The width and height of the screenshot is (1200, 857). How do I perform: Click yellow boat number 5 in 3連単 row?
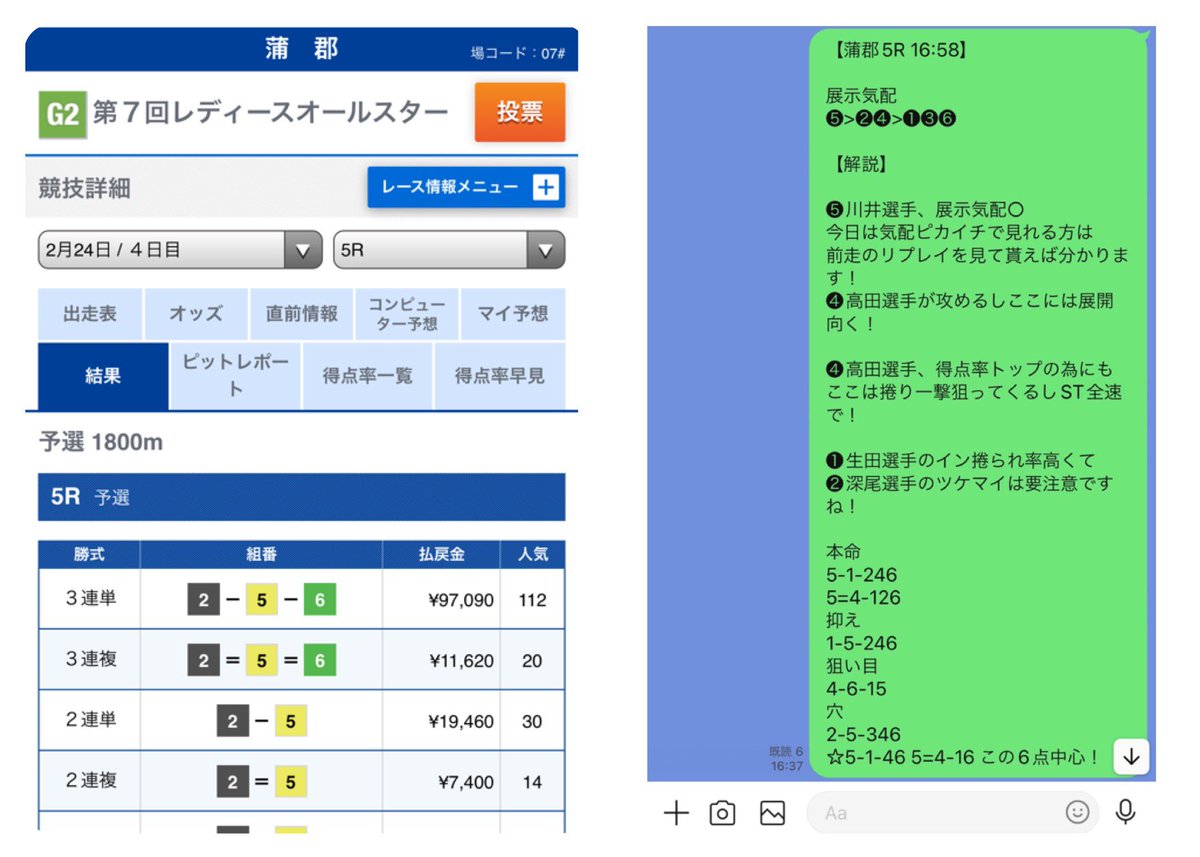coord(262,599)
